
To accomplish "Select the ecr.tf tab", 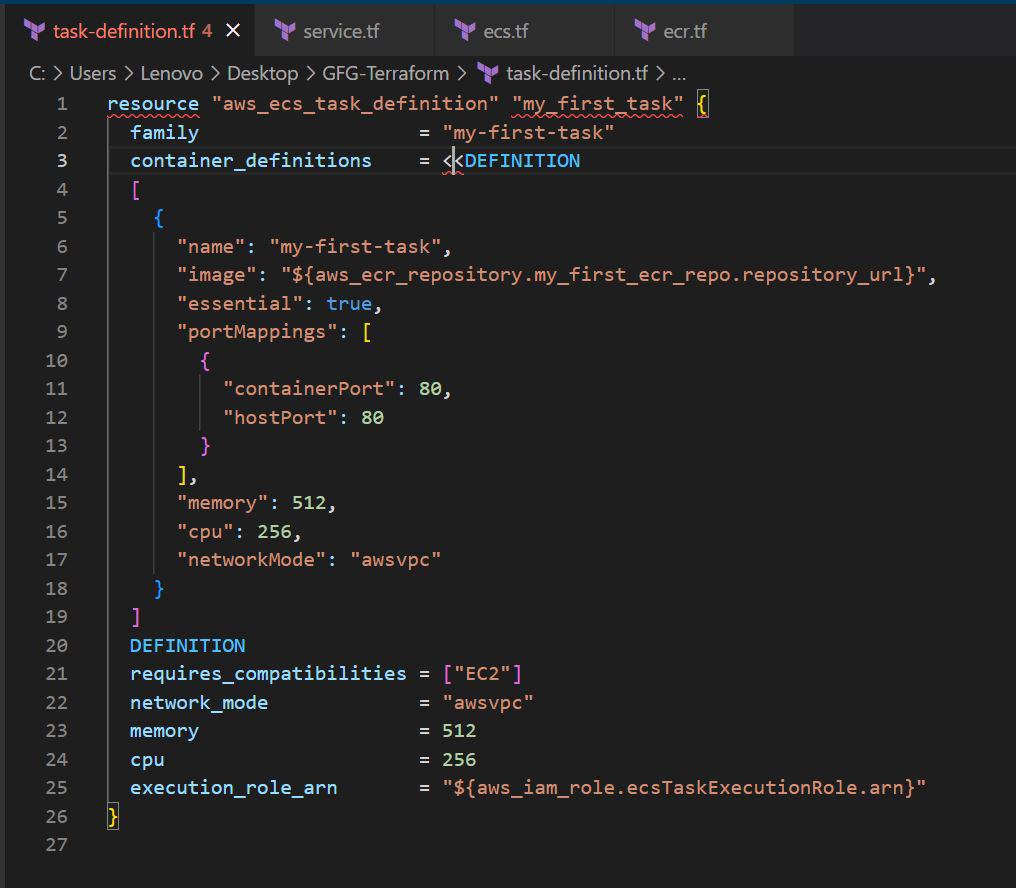I will coord(685,31).
